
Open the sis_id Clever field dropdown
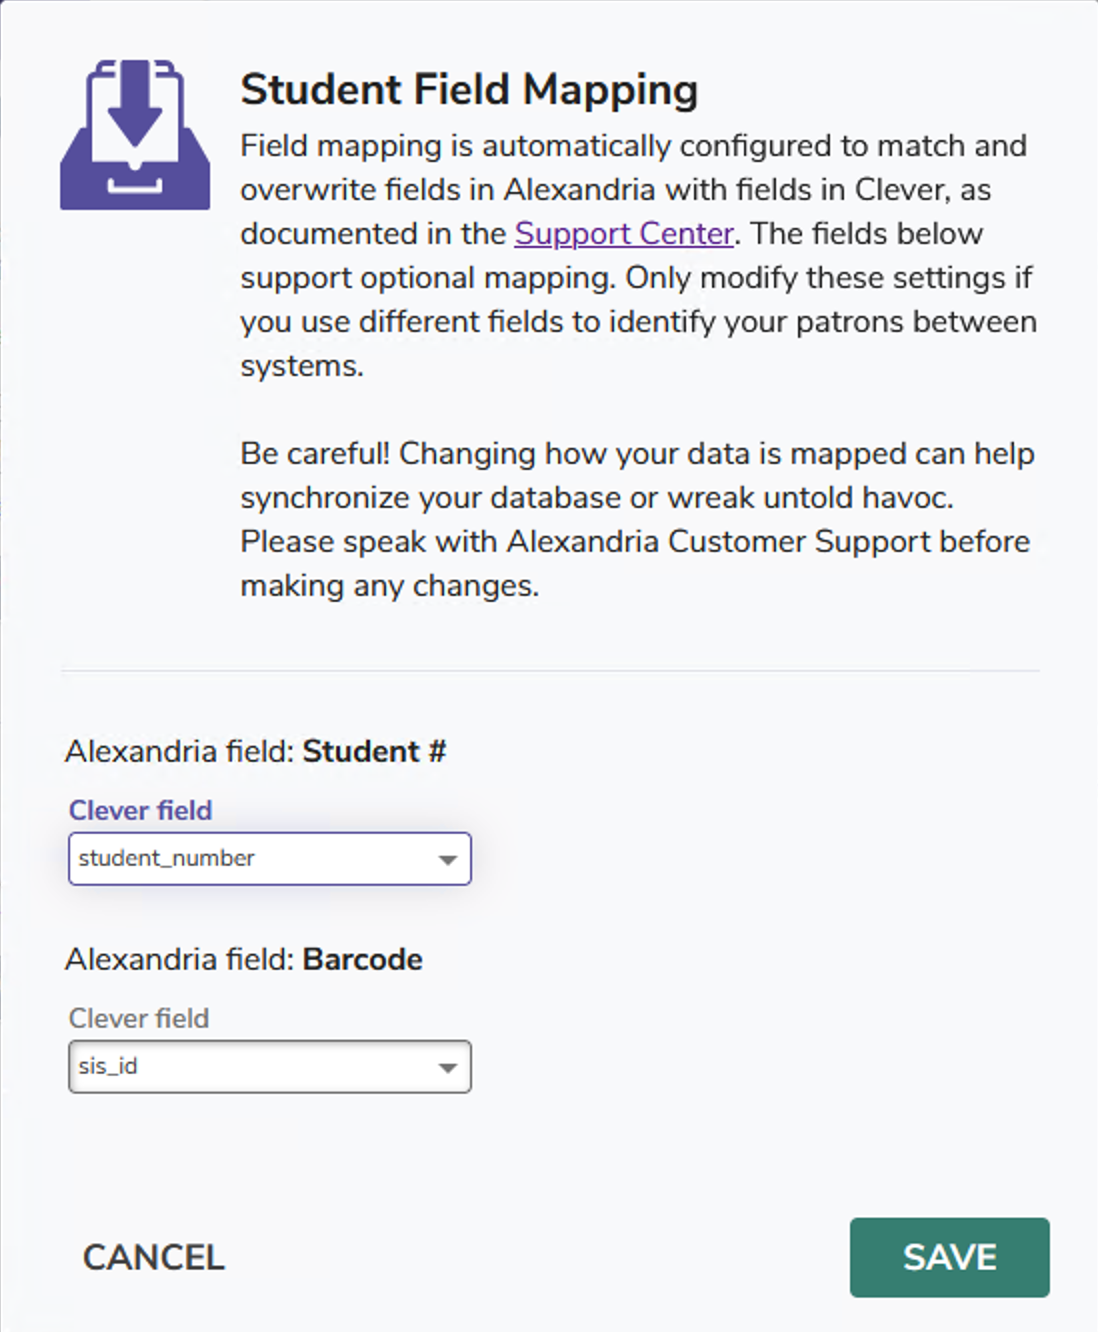click(x=269, y=1067)
